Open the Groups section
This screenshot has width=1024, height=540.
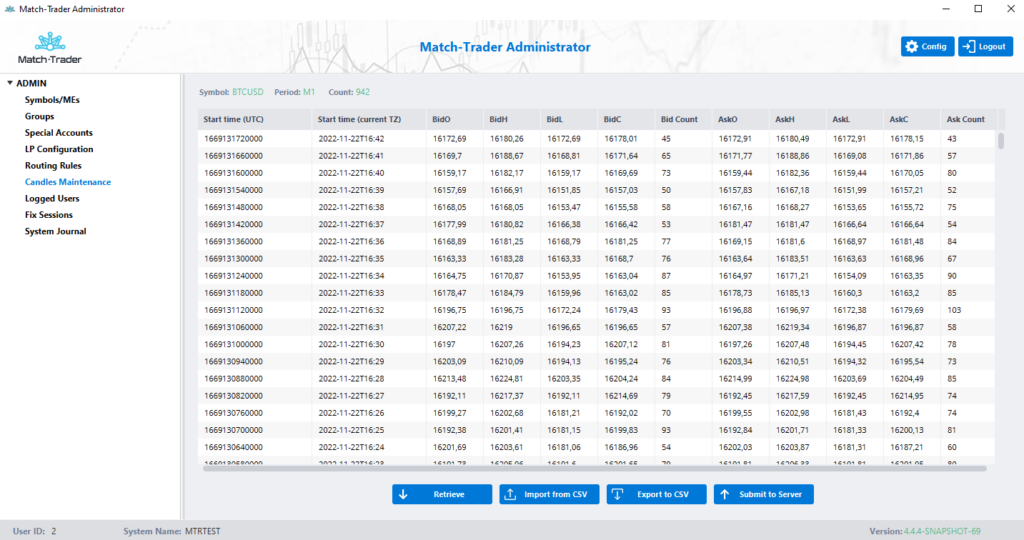(39, 116)
